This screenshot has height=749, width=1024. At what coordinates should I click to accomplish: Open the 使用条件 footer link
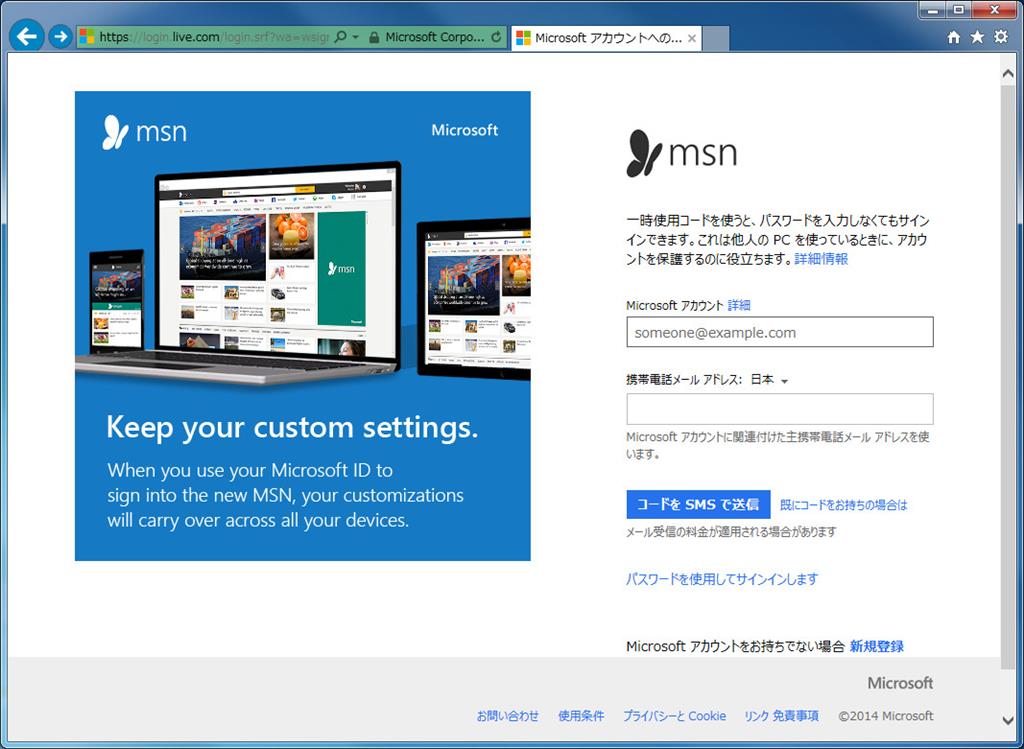tap(581, 716)
